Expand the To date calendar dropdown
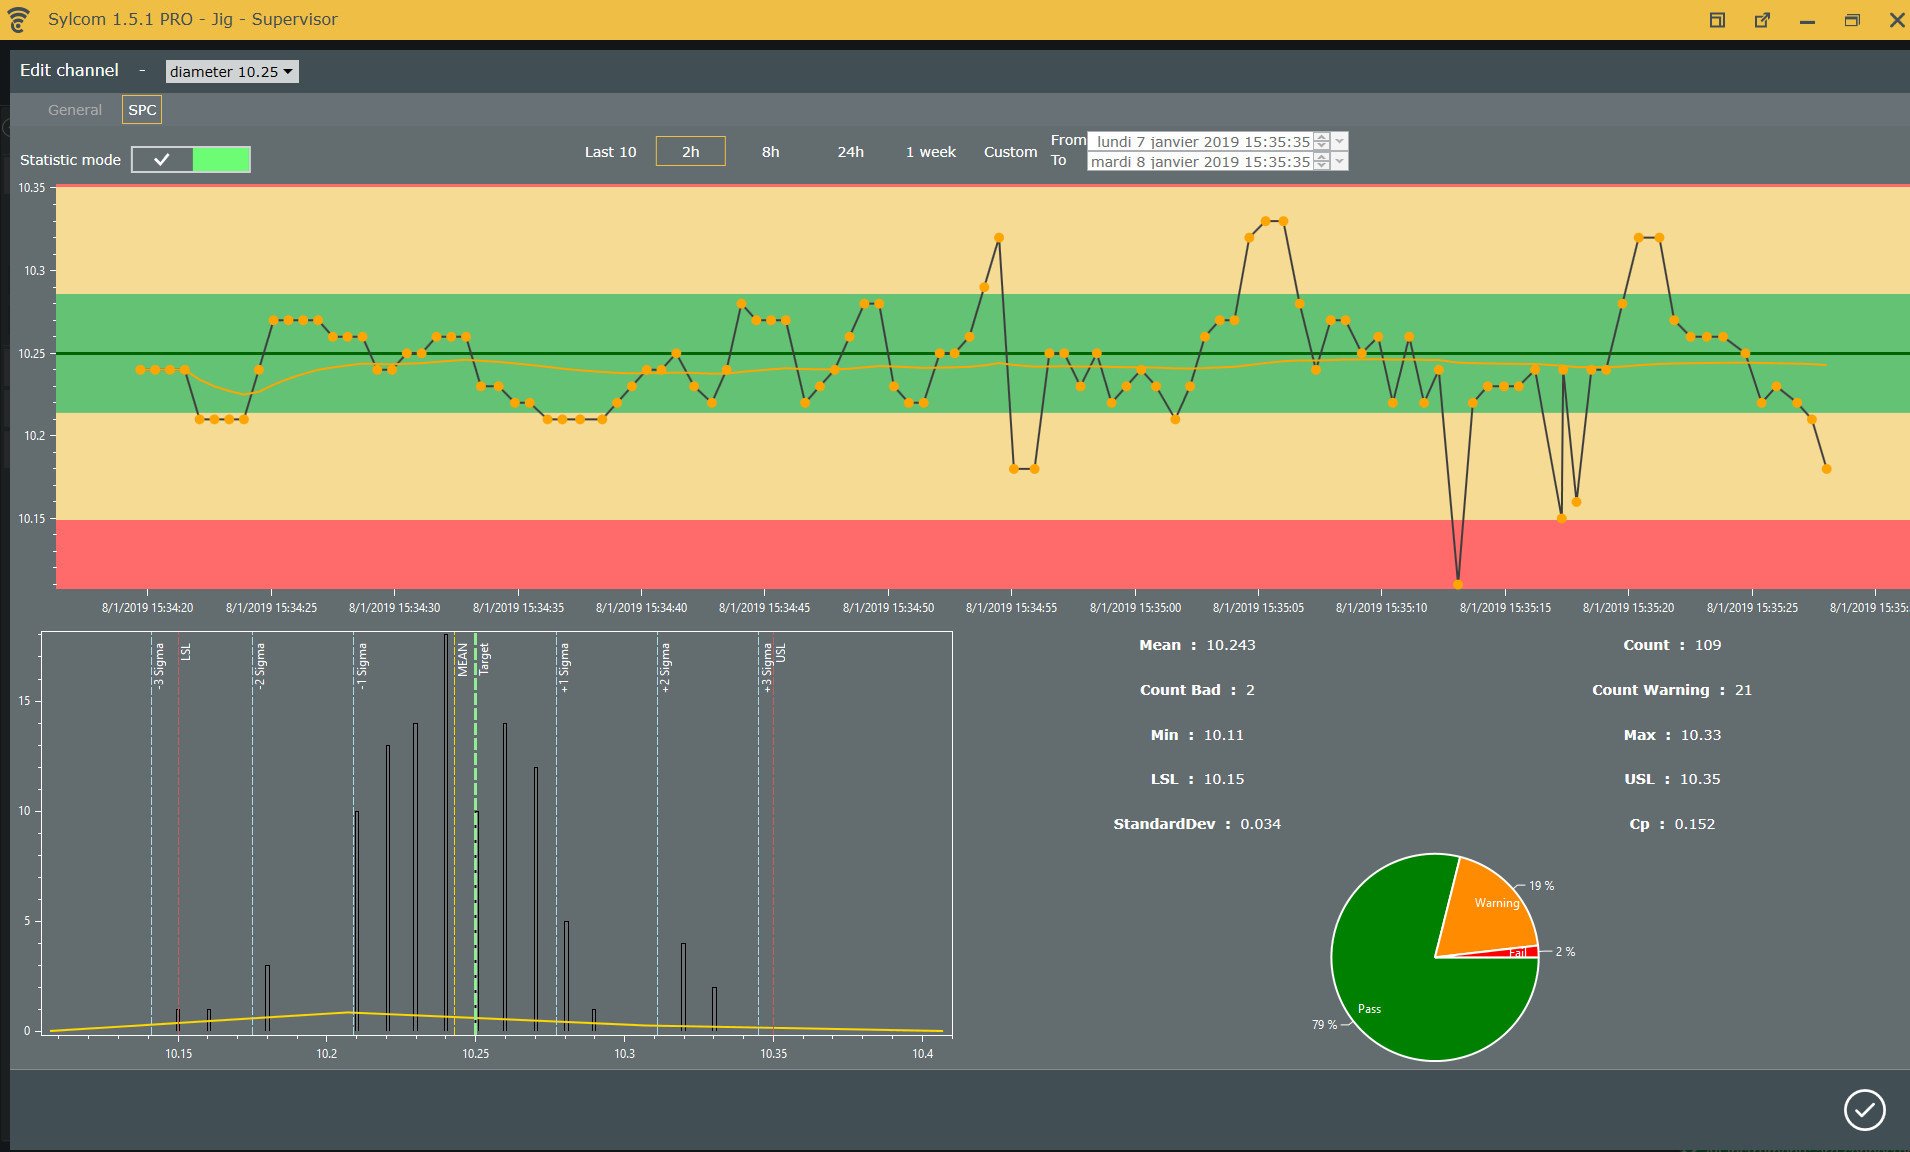Viewport: 1910px width, 1152px height. click(x=1340, y=162)
